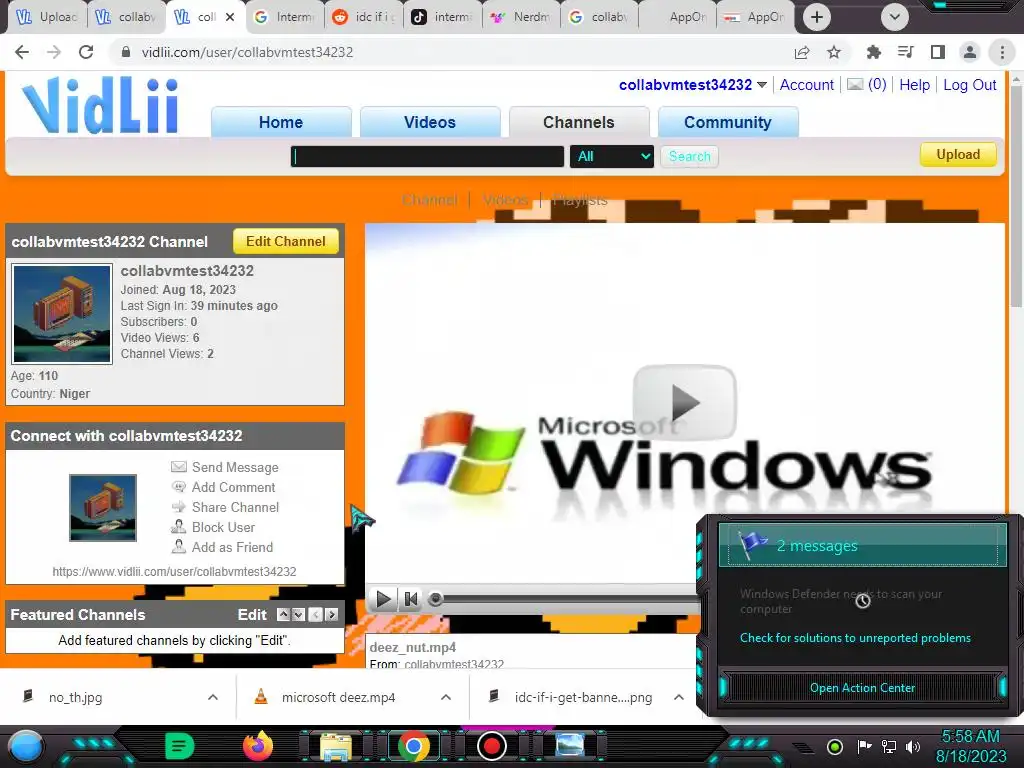Expand no_th.jpg download options chevron

(x=213, y=697)
